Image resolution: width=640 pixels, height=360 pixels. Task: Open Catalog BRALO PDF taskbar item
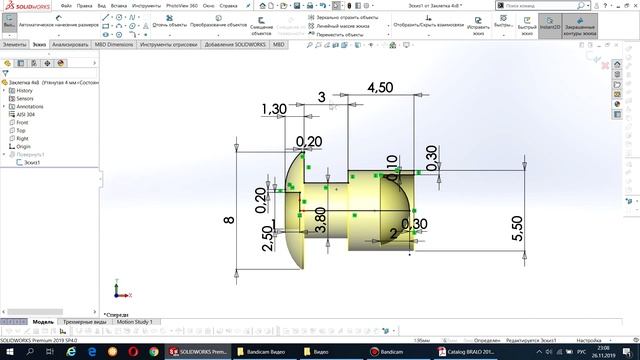(465, 352)
